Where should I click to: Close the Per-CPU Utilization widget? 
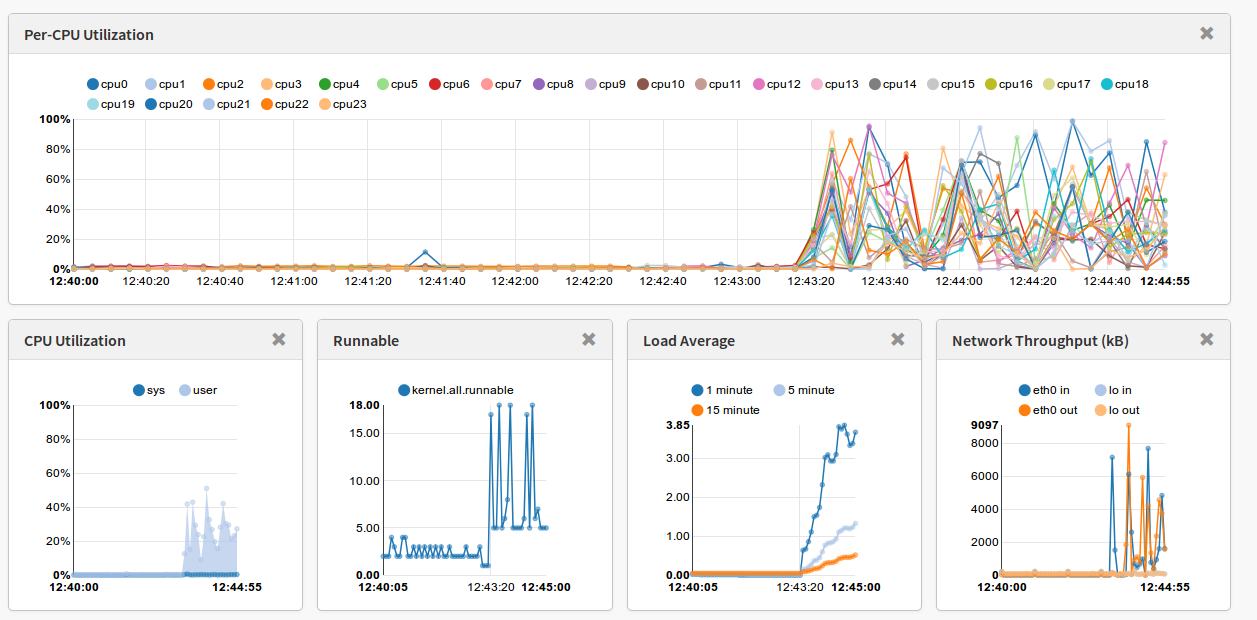(1206, 34)
